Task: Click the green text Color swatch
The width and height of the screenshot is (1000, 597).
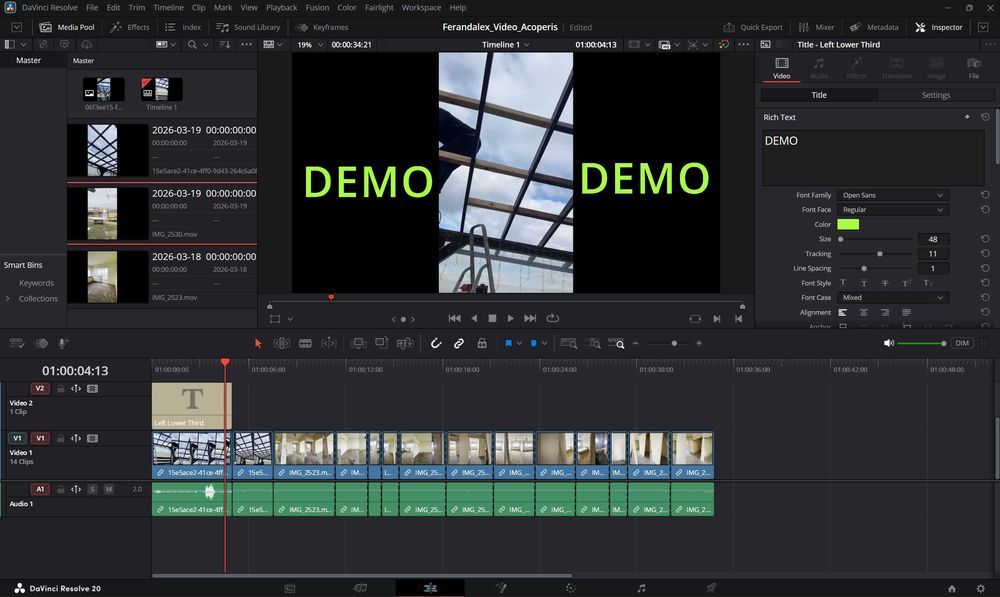Action: (x=848, y=225)
